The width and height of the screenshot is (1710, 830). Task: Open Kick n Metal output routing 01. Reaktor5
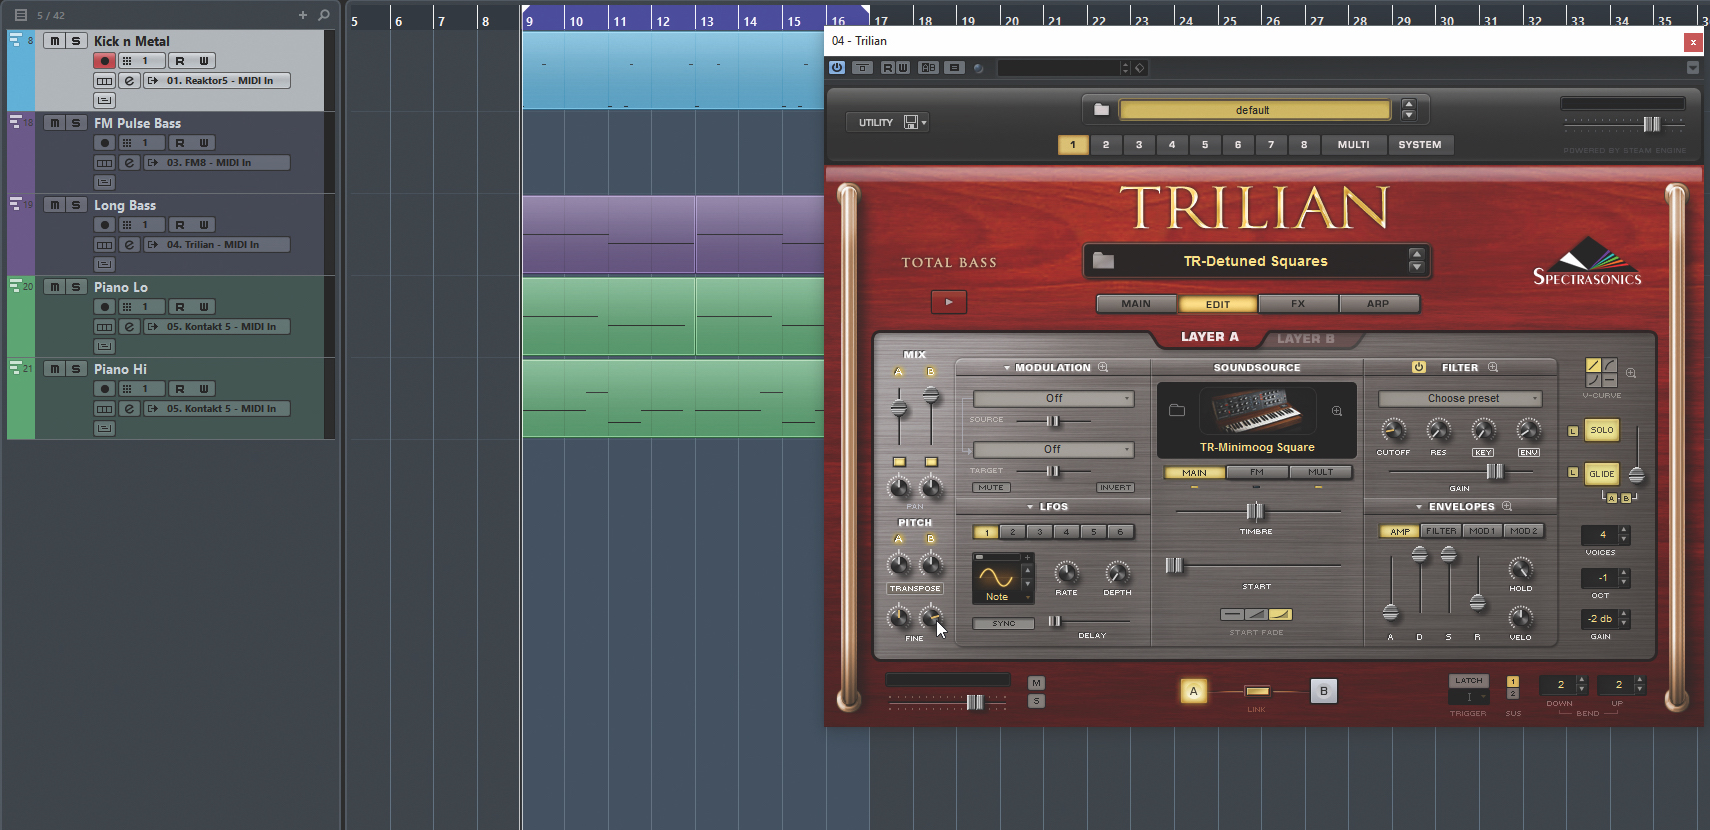pyautogui.click(x=217, y=81)
